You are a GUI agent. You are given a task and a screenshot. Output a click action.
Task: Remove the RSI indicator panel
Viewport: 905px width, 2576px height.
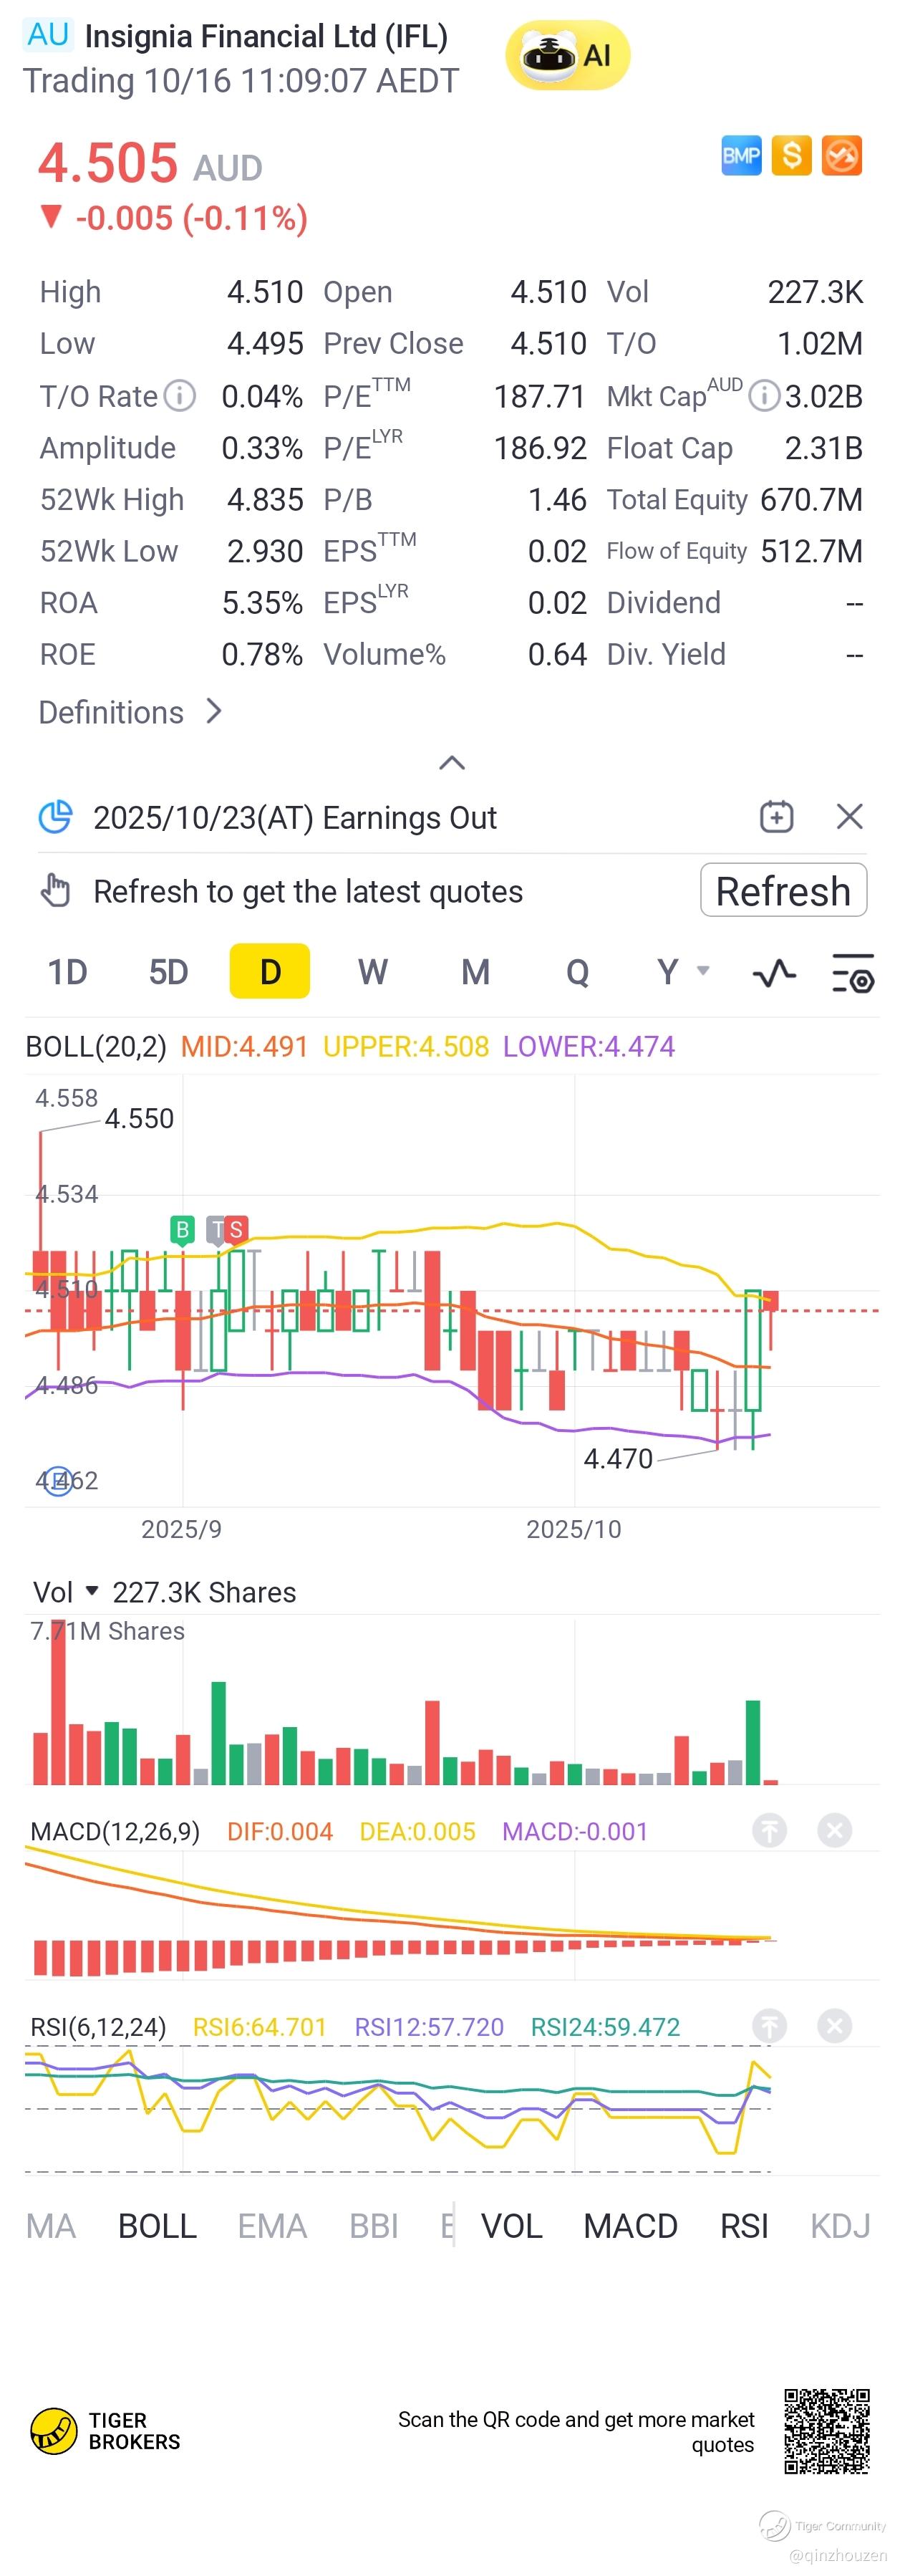pos(834,2026)
